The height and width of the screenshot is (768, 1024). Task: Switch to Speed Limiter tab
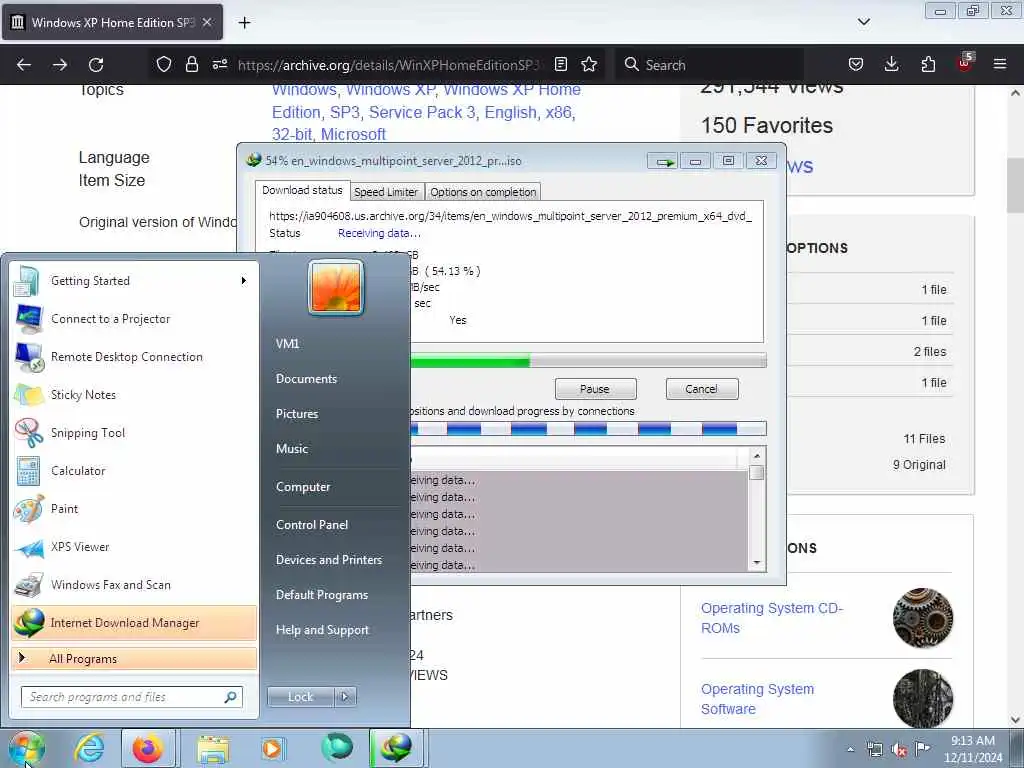386,192
